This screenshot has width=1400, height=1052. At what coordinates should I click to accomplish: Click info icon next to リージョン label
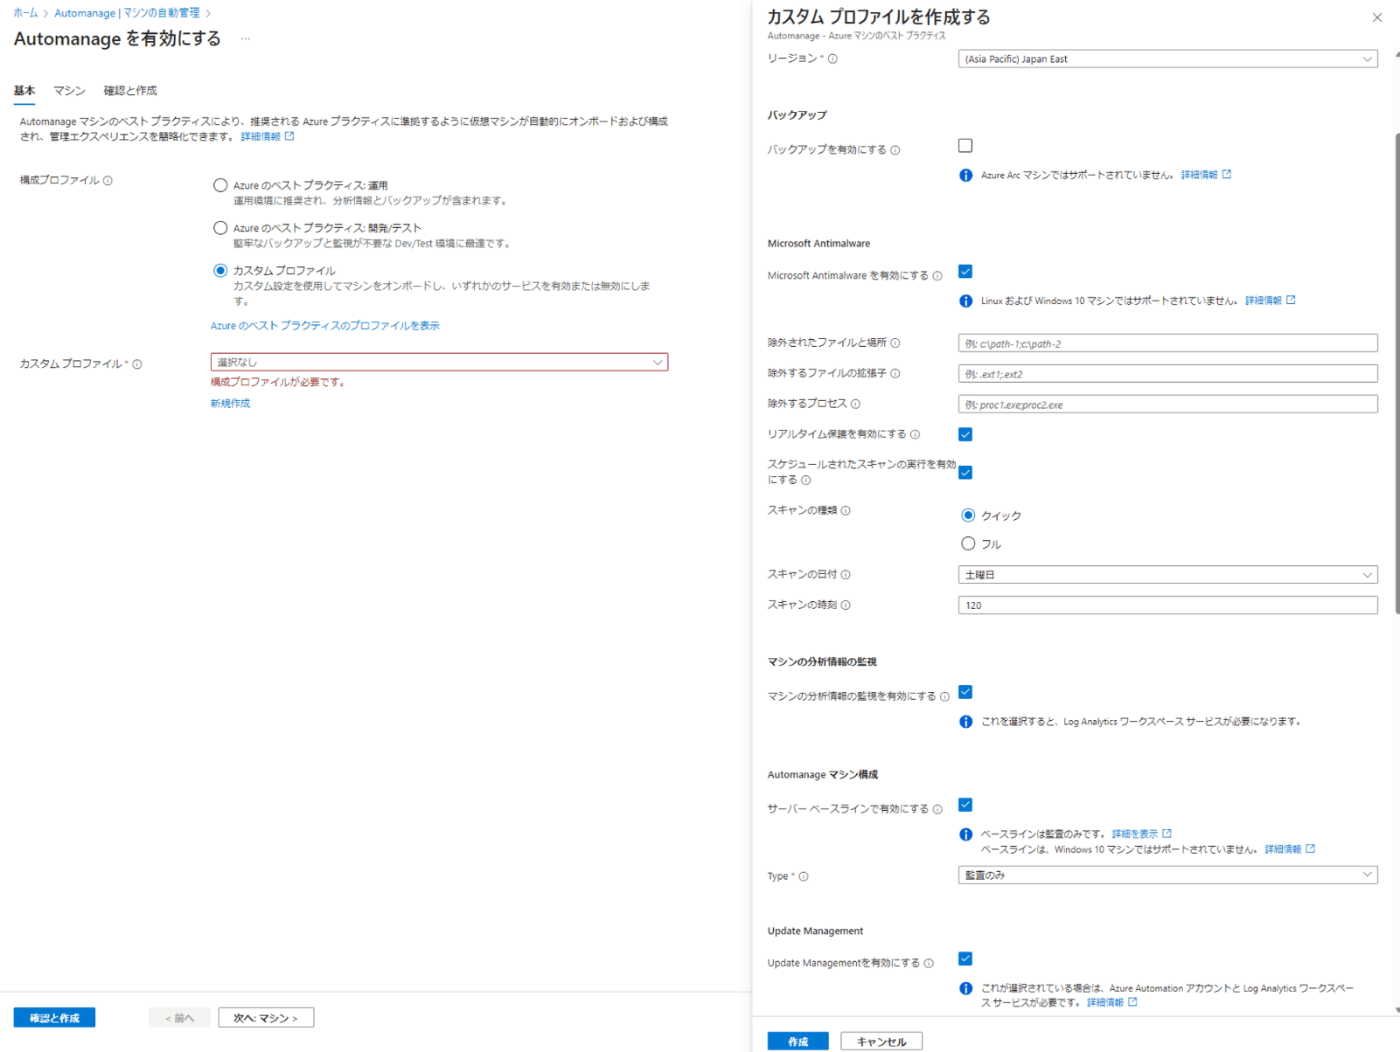point(833,59)
